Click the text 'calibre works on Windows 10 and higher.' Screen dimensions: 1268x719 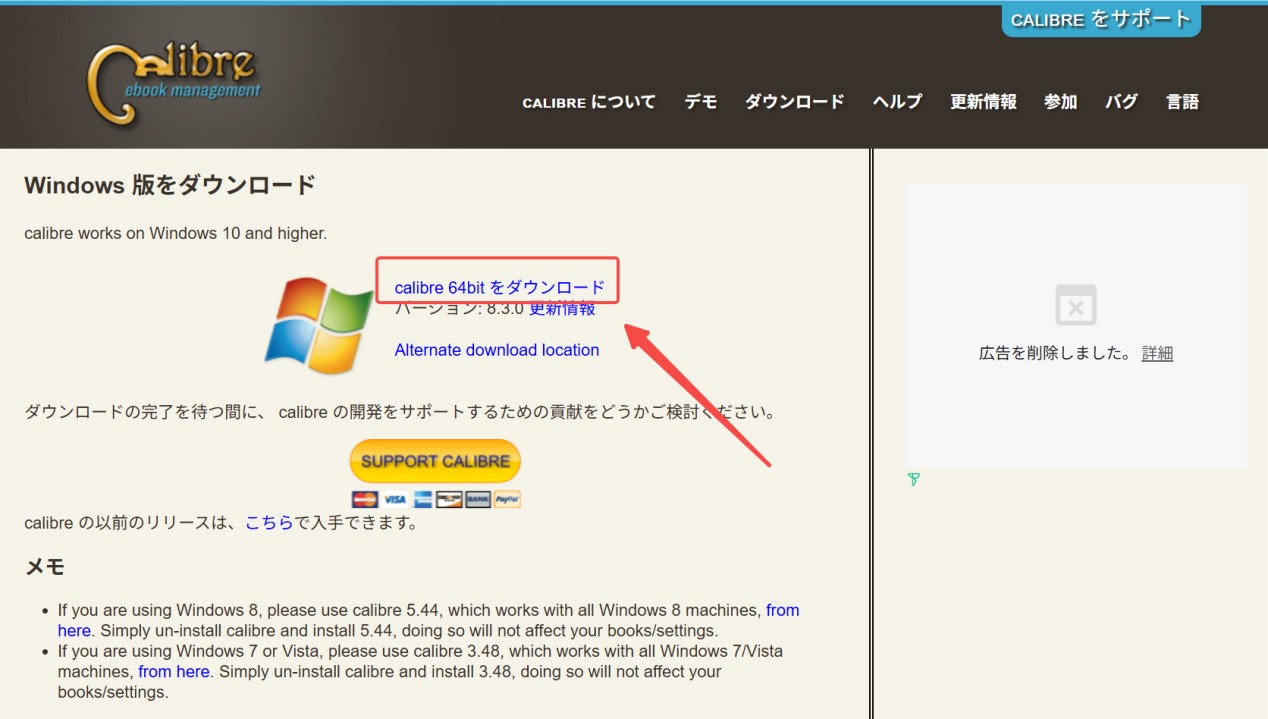[176, 233]
